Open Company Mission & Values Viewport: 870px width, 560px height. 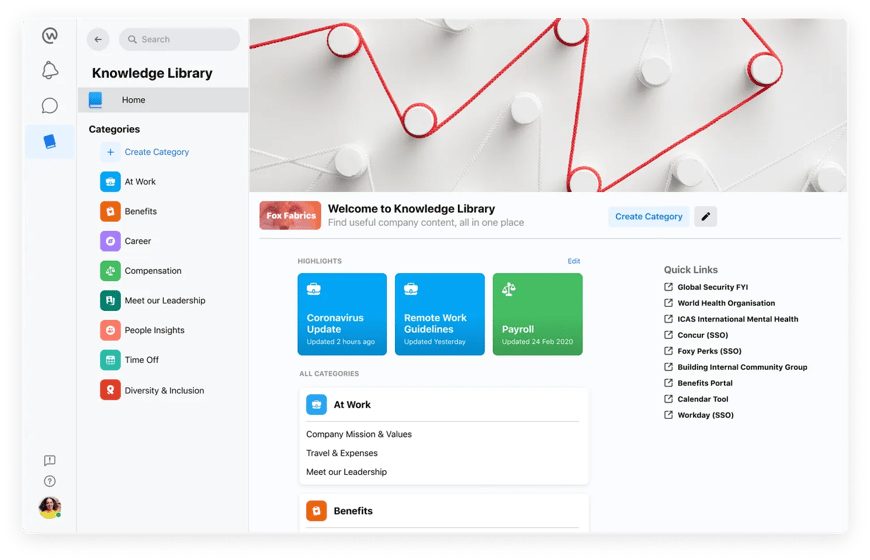pyautogui.click(x=359, y=434)
